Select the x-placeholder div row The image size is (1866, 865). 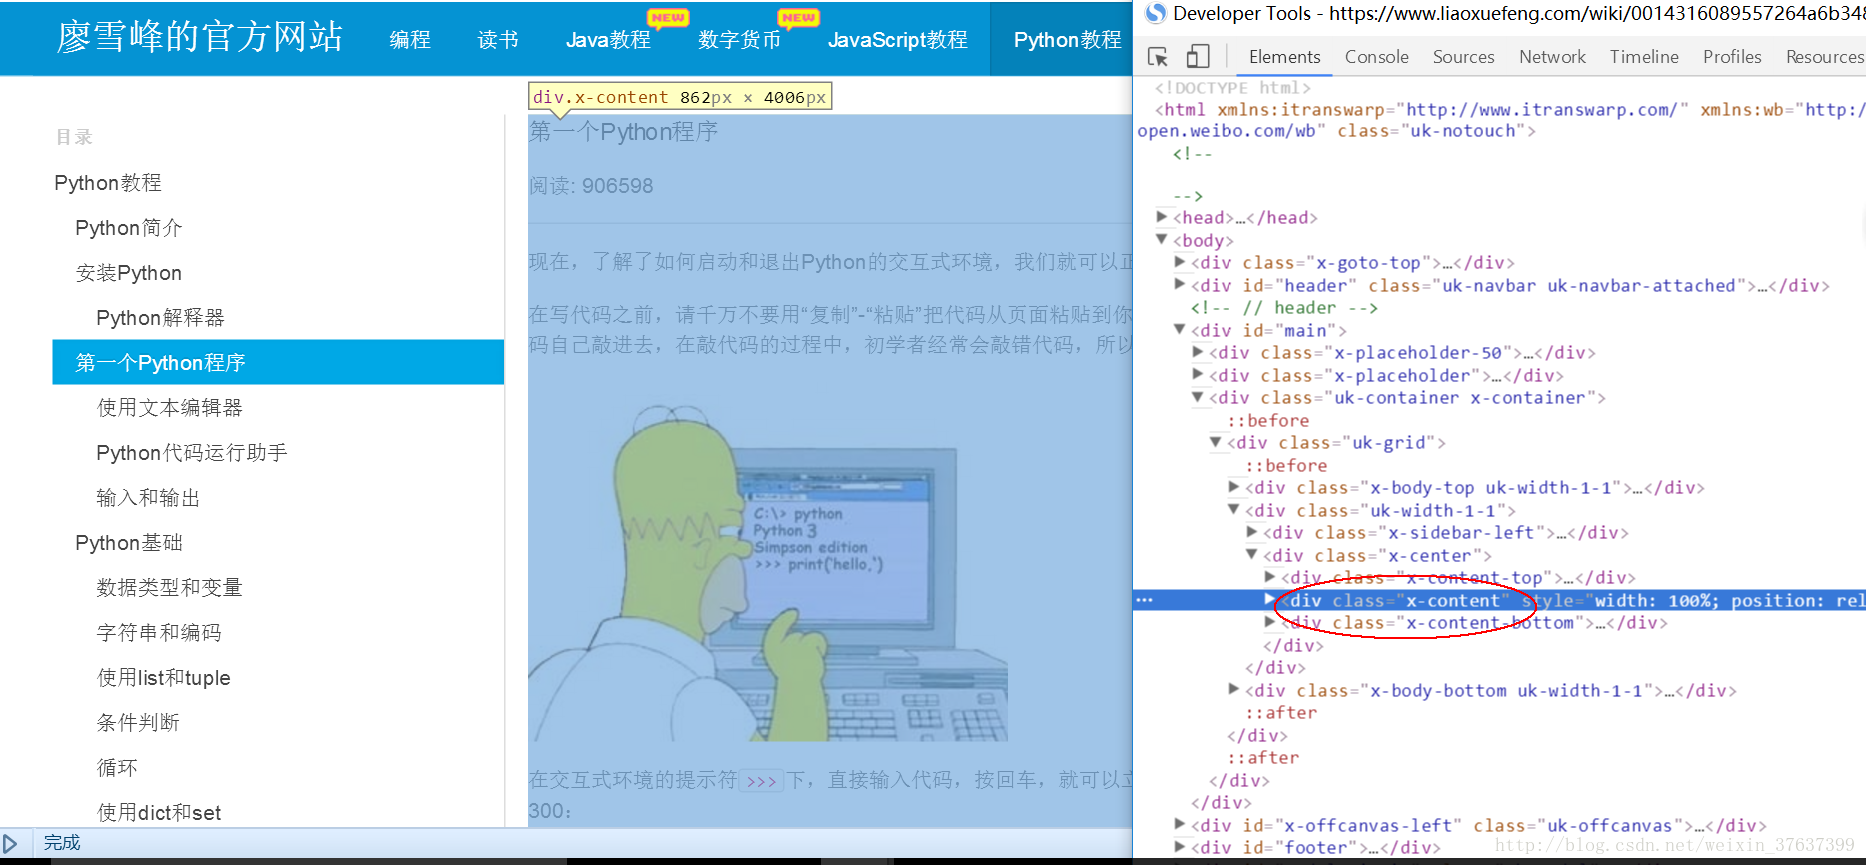coord(1386,375)
